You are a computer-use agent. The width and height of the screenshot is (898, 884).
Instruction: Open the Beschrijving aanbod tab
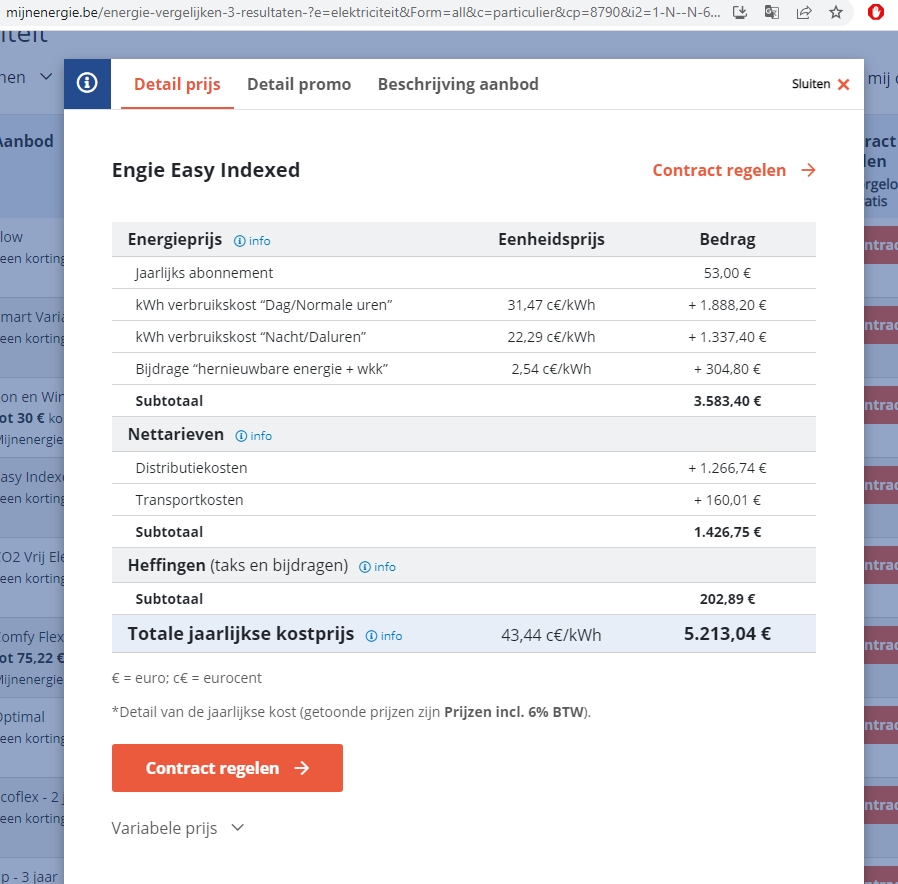(x=458, y=84)
